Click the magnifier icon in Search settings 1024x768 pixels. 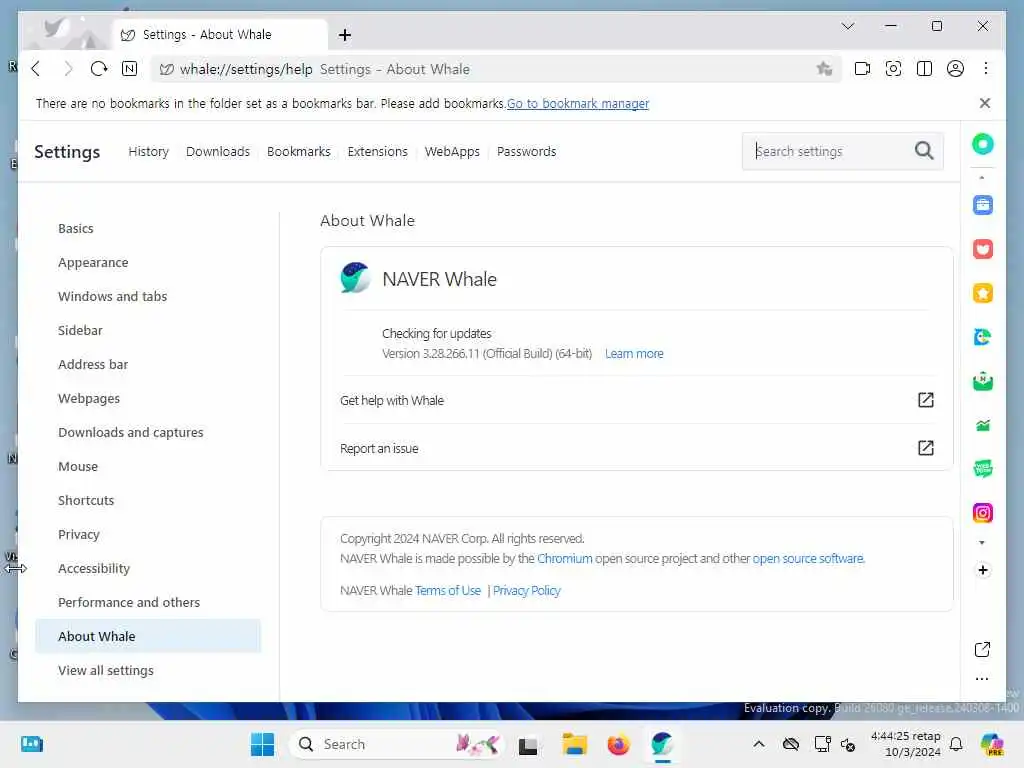pyautogui.click(x=923, y=151)
